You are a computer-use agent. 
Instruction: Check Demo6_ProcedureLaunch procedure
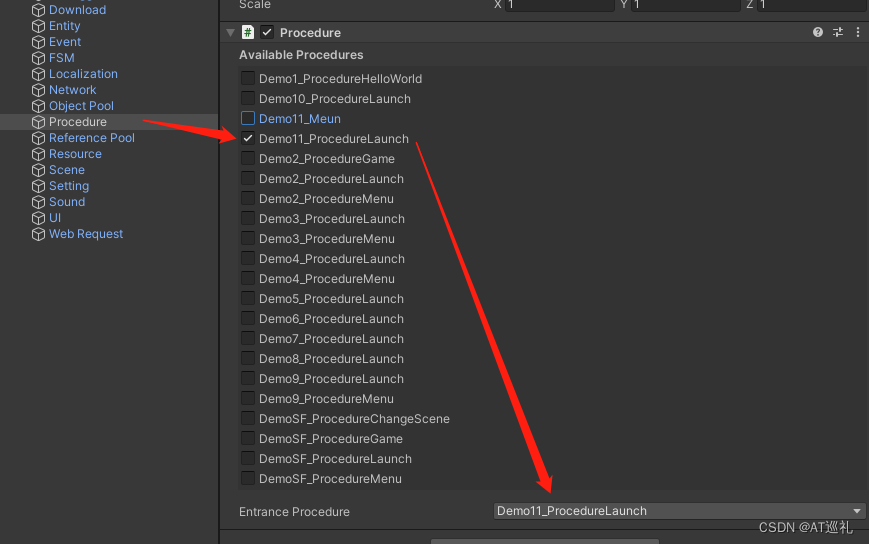[248, 318]
